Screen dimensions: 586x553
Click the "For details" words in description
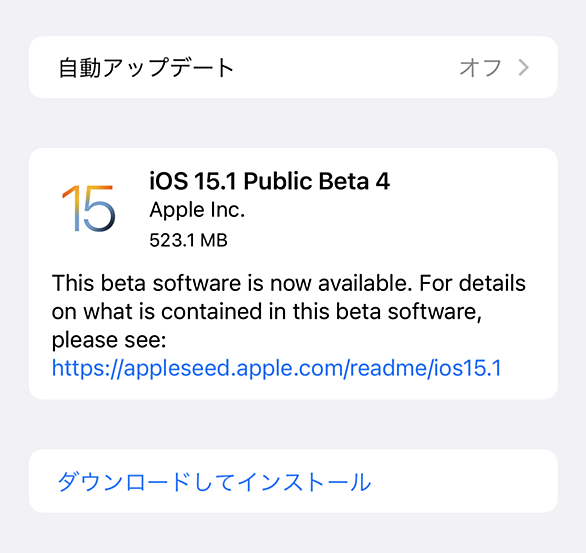[472, 283]
